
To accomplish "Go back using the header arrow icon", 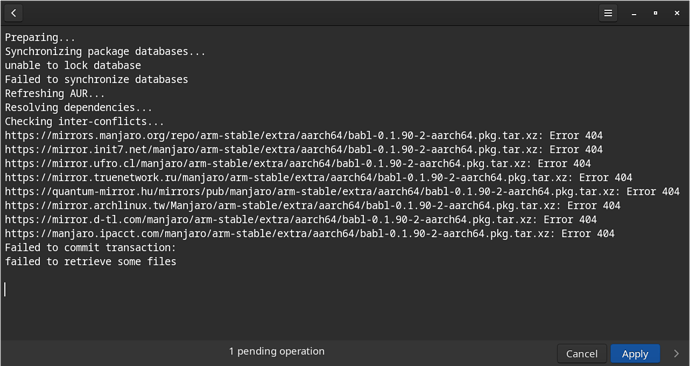I will pos(14,13).
